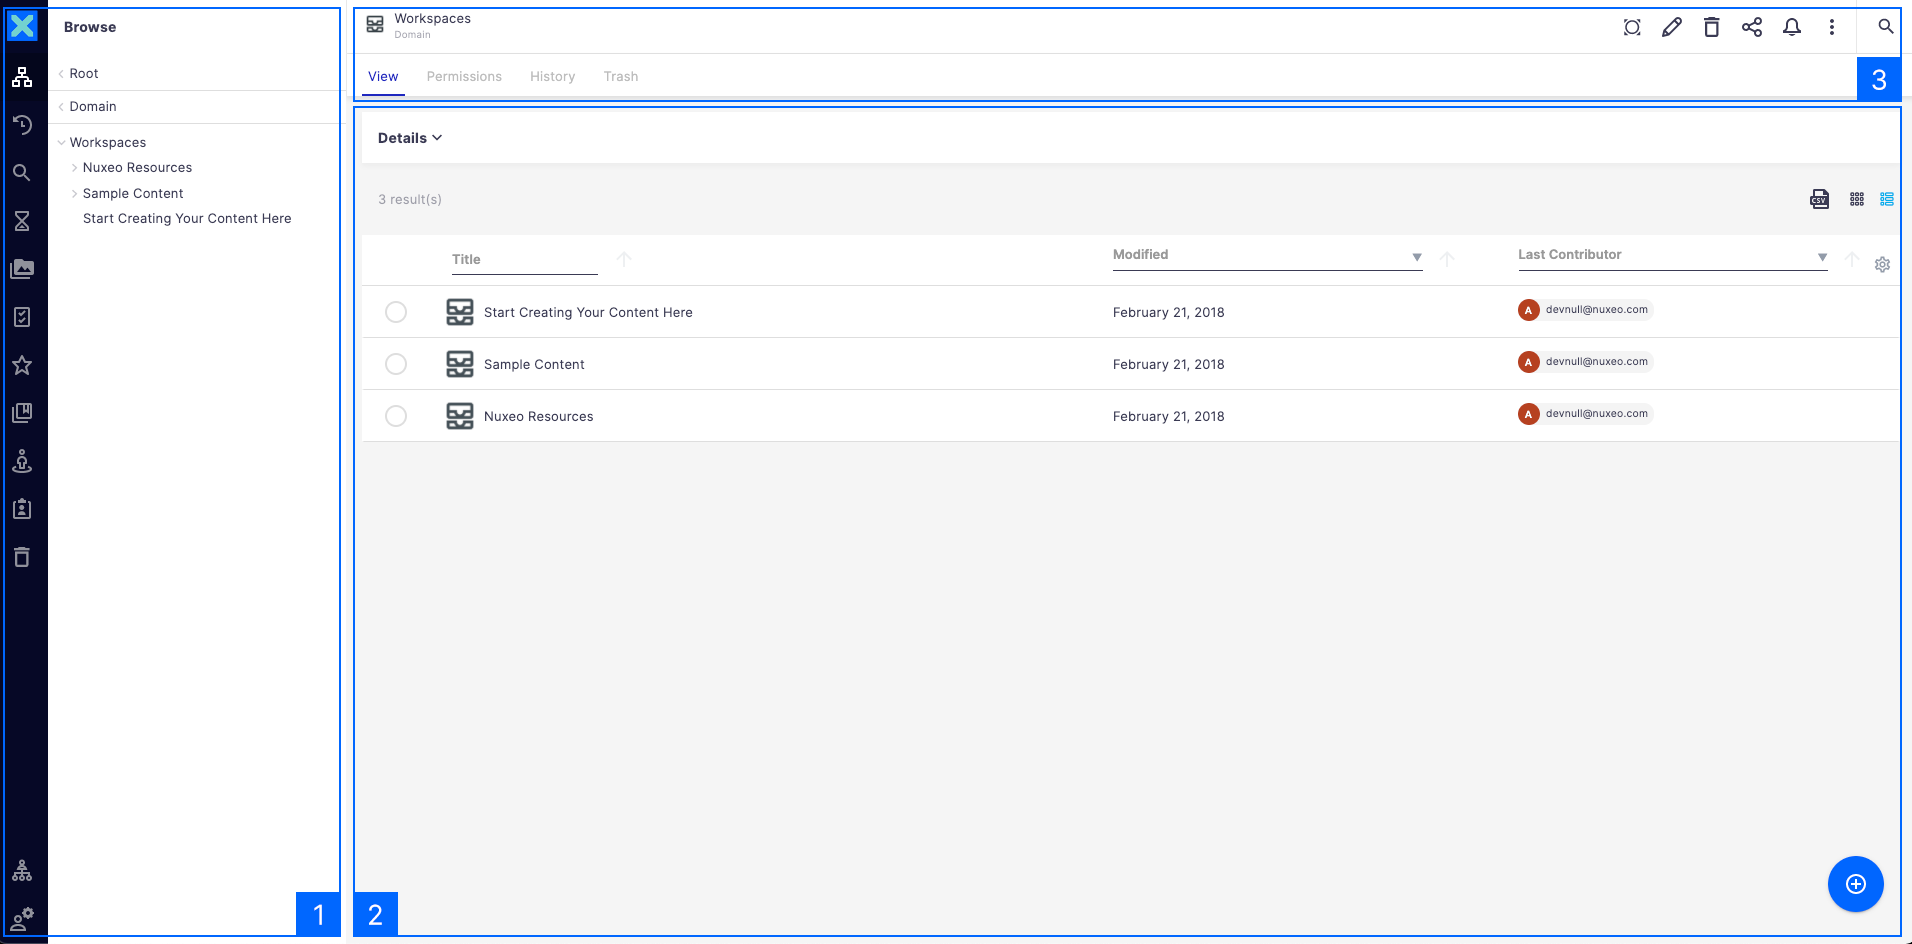The width and height of the screenshot is (1912, 944).
Task: Open the Assets pictures sidebar icon
Action: pyautogui.click(x=22, y=269)
